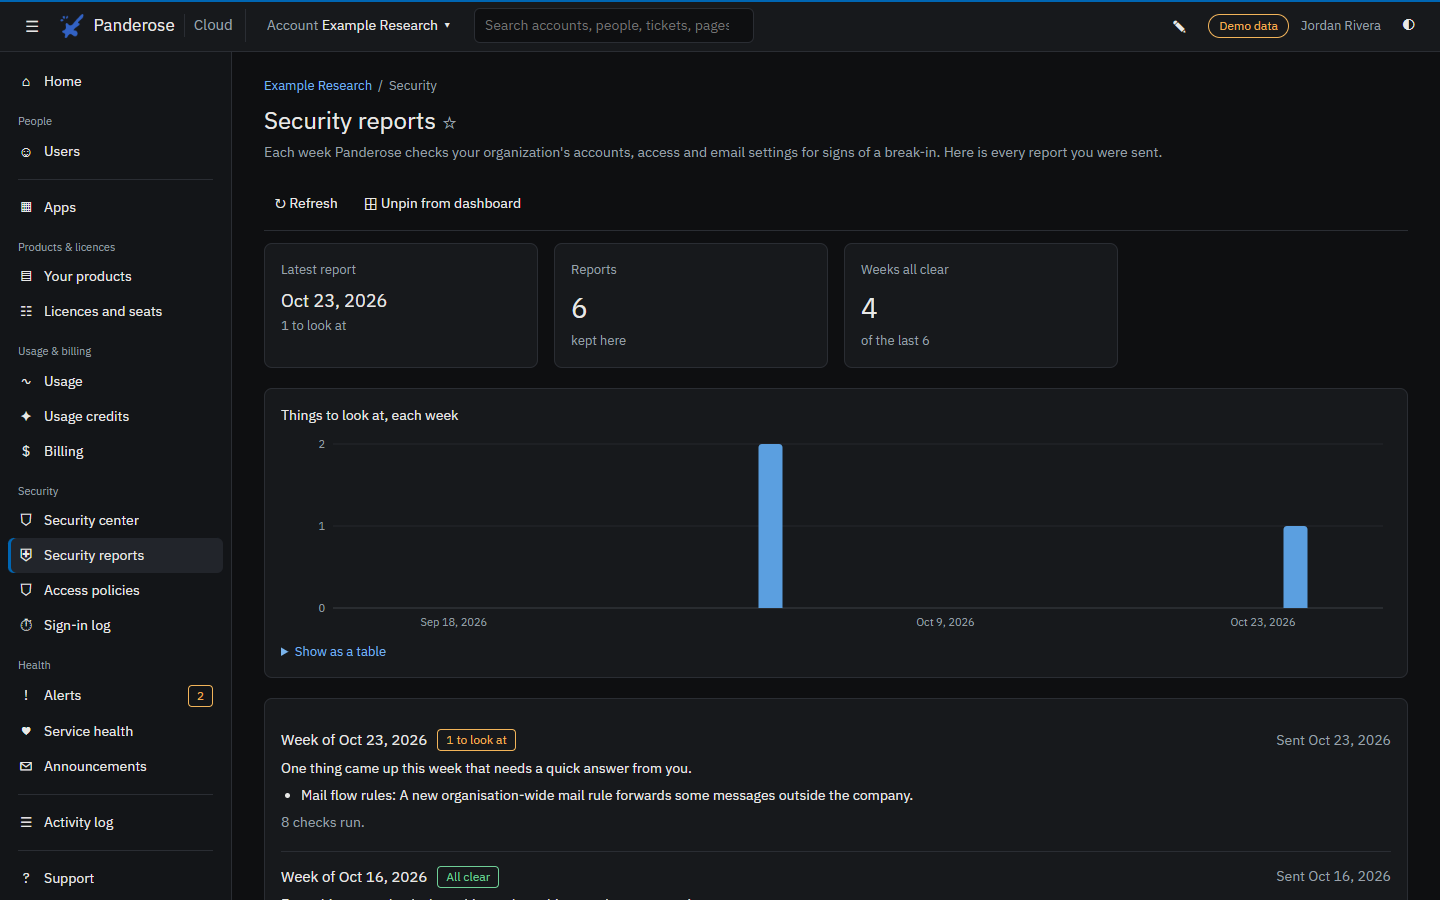
Task: Click the Security reports shield icon
Action: click(26, 555)
